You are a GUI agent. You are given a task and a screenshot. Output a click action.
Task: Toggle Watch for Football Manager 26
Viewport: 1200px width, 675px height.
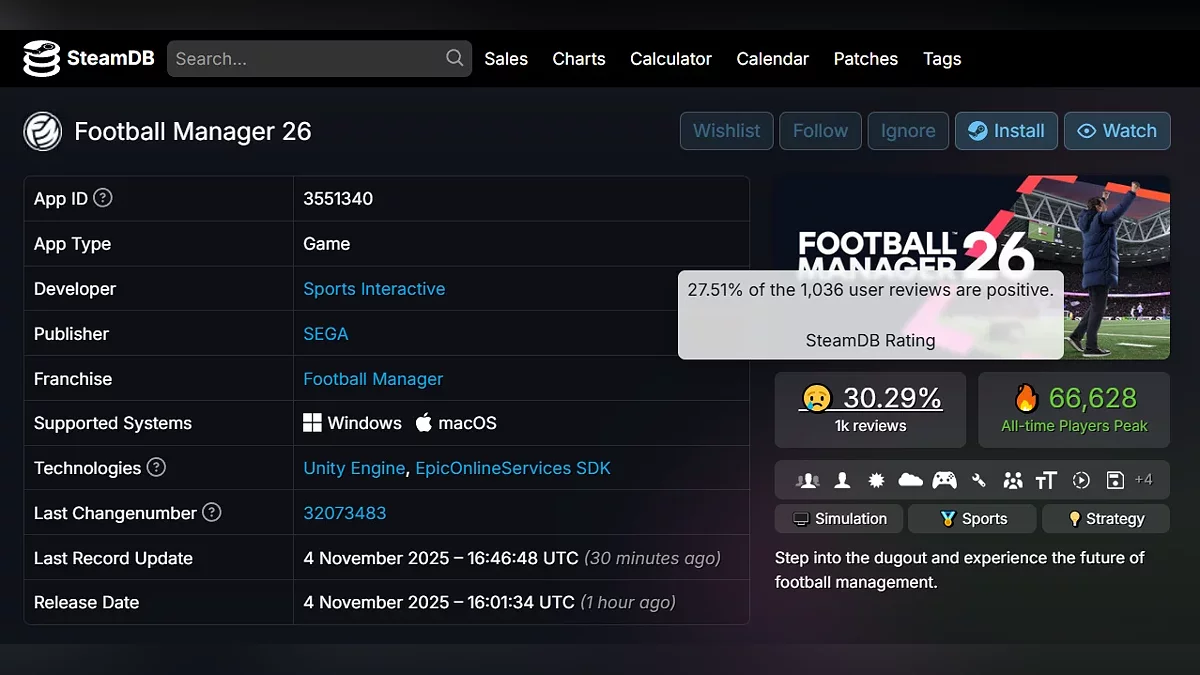(1116, 131)
